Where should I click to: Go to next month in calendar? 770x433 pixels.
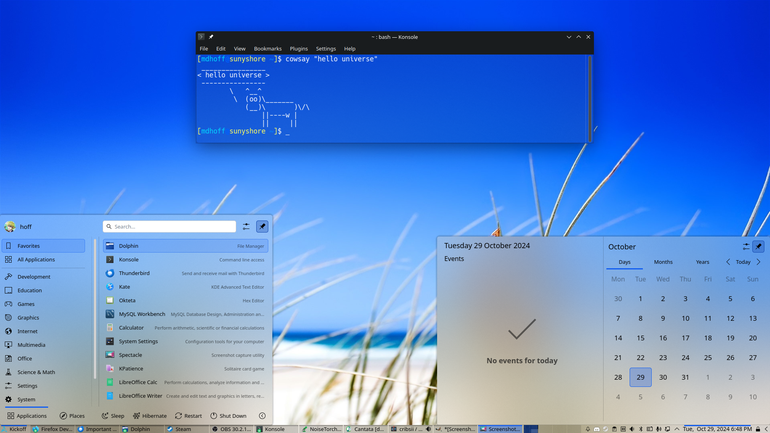tap(759, 262)
